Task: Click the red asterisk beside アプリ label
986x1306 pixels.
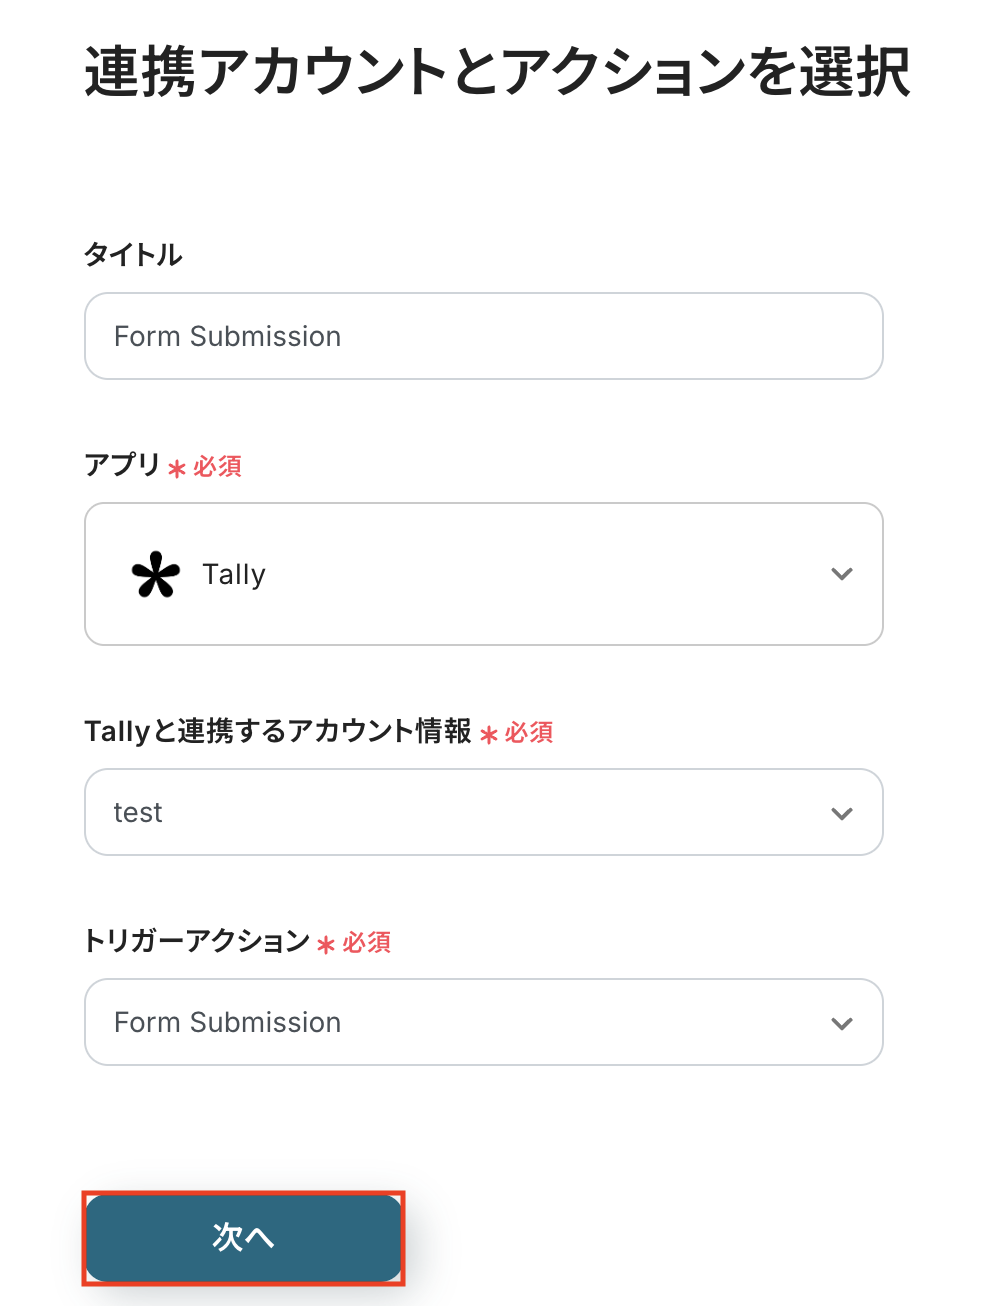Action: (x=177, y=468)
